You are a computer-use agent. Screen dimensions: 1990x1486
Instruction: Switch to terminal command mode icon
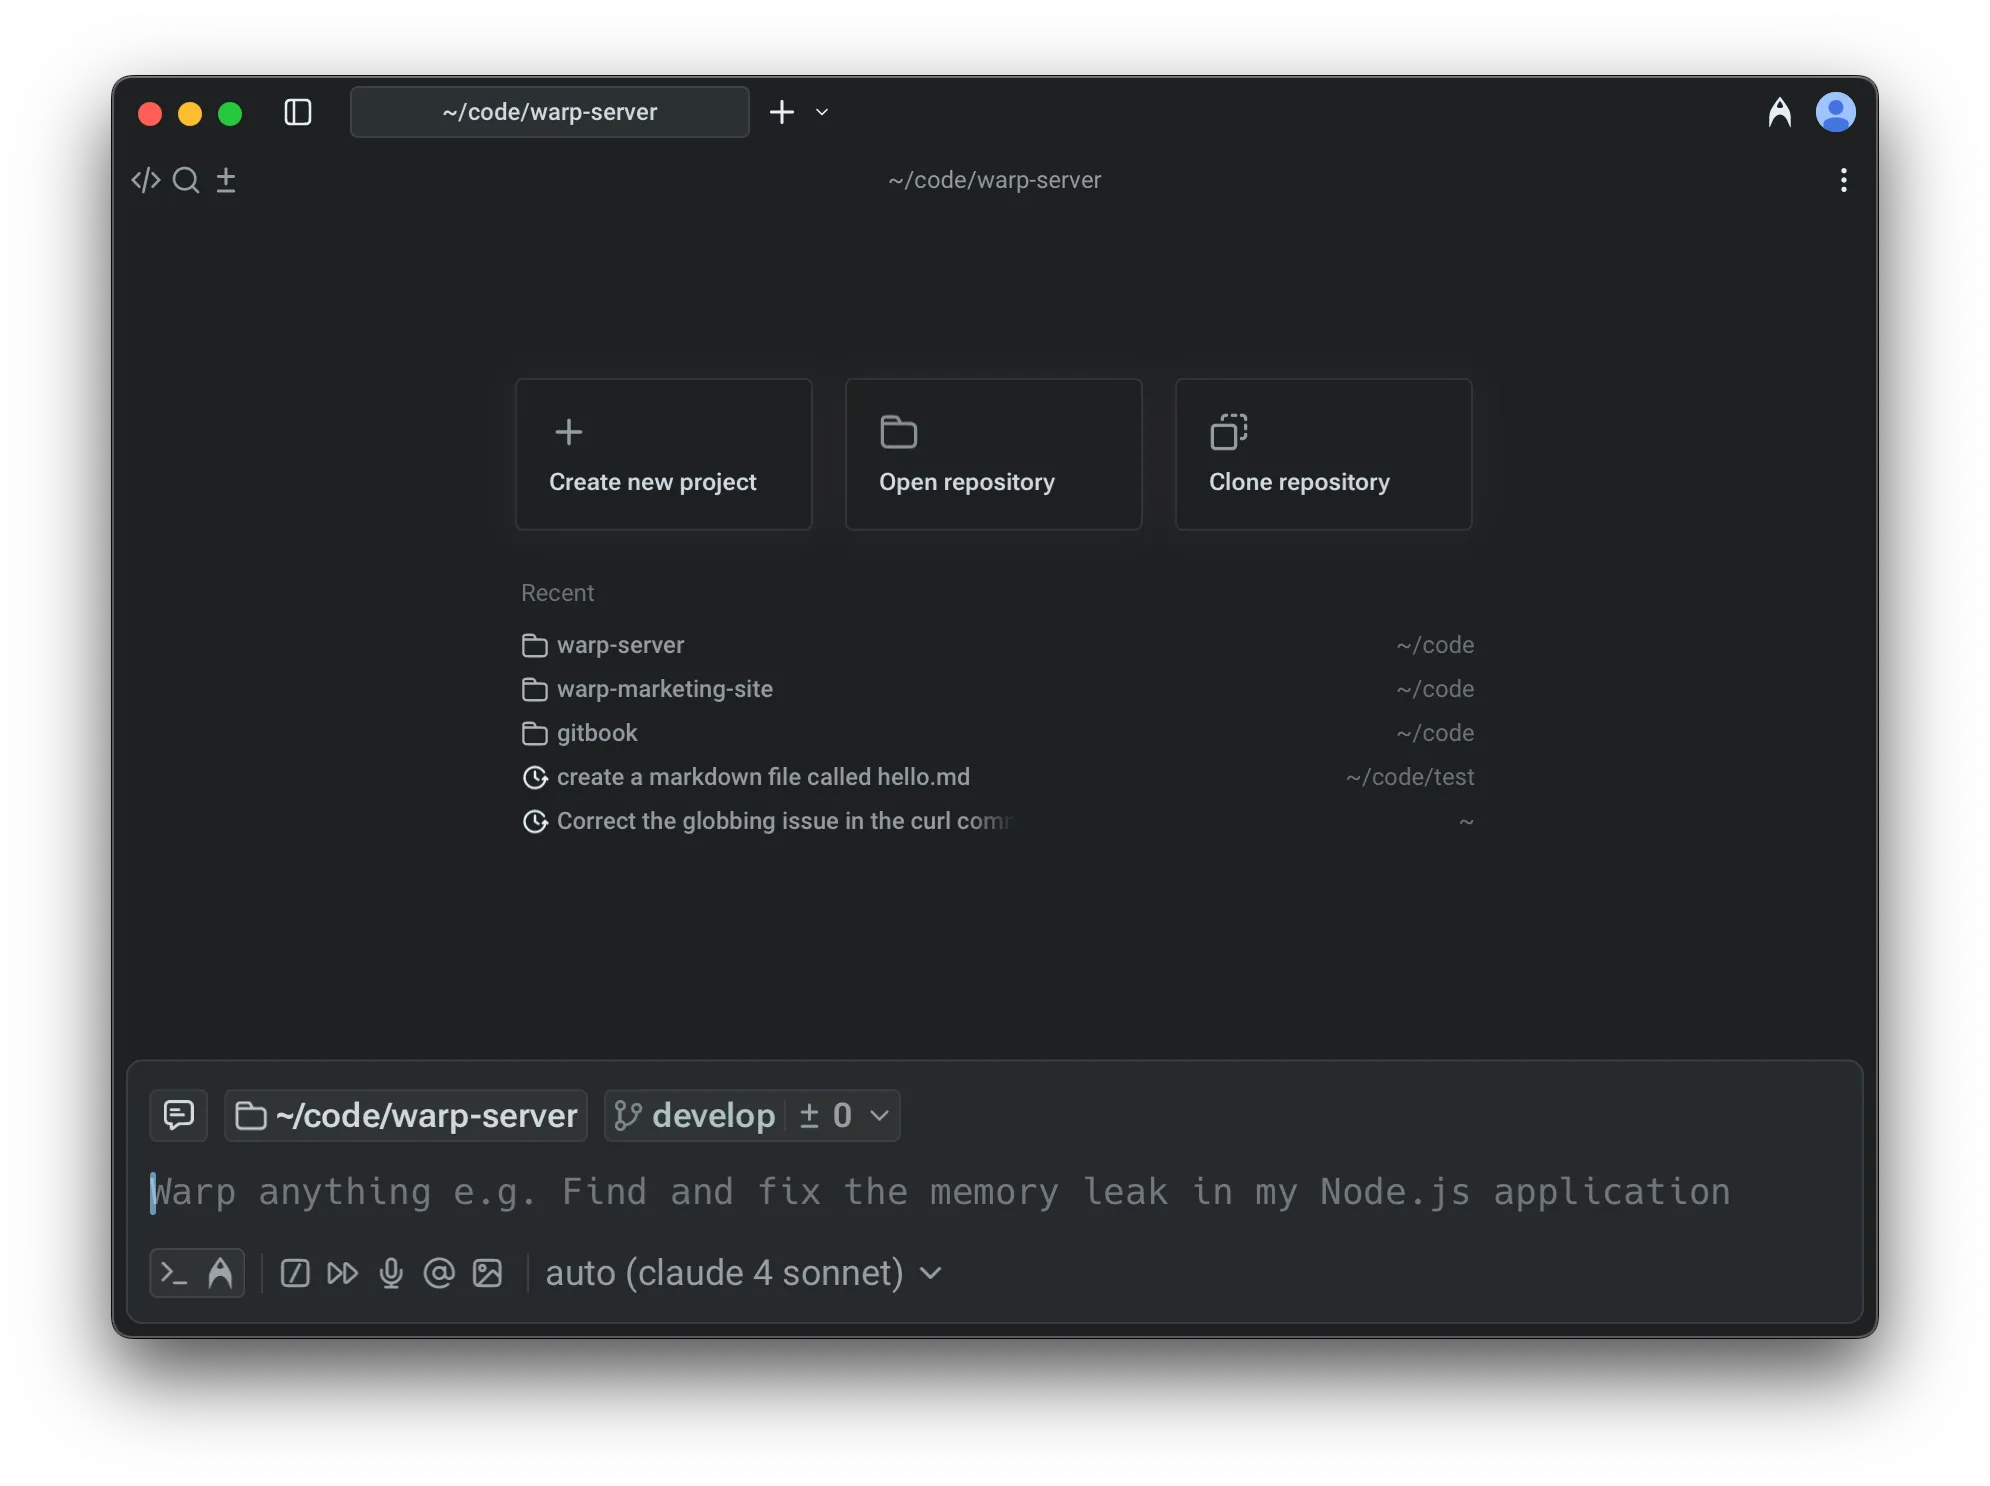pyautogui.click(x=174, y=1273)
